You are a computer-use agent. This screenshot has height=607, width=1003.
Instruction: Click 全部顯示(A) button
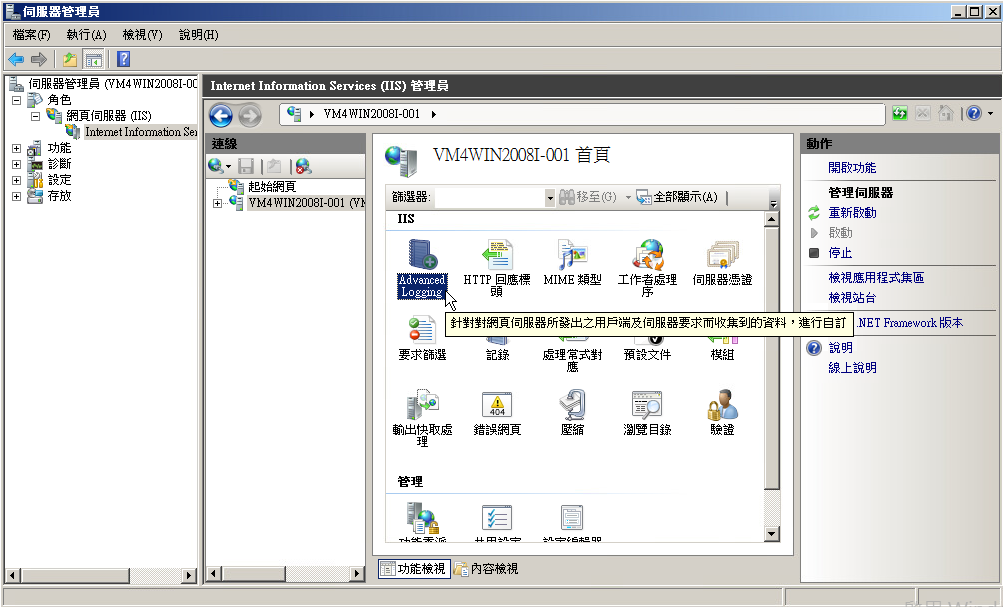pos(677,197)
